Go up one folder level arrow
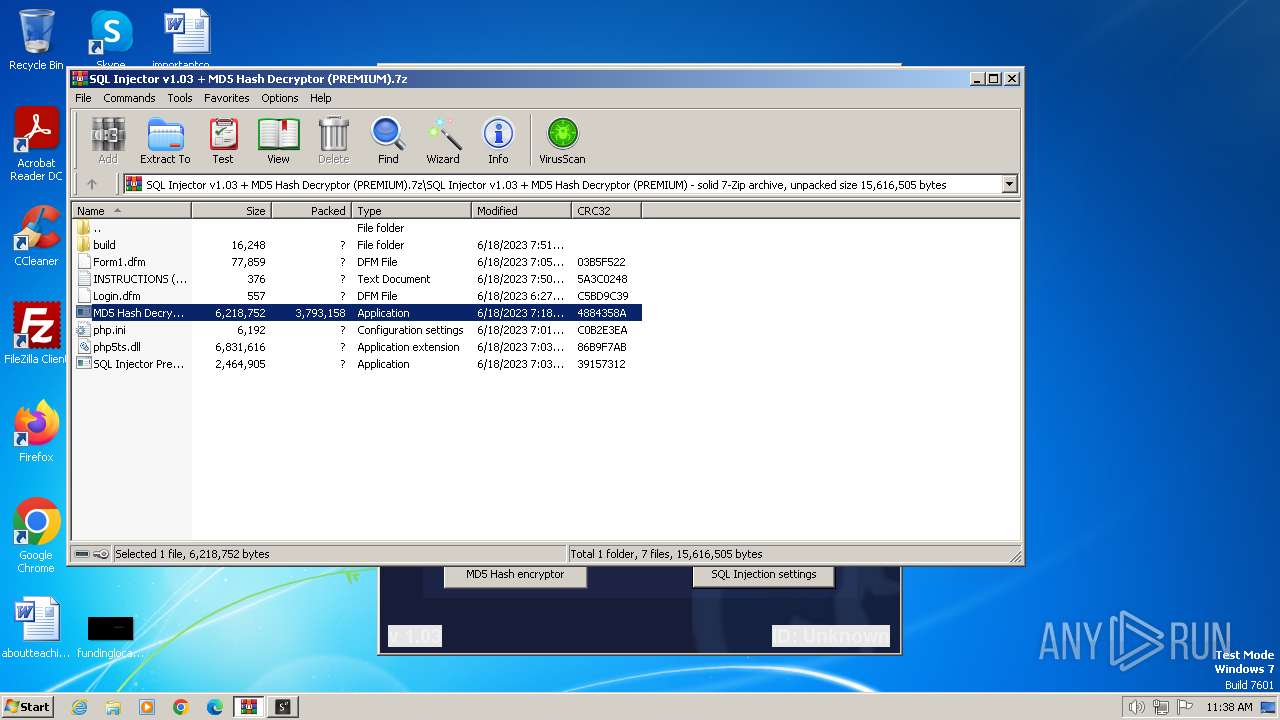1280x720 pixels. 92,184
